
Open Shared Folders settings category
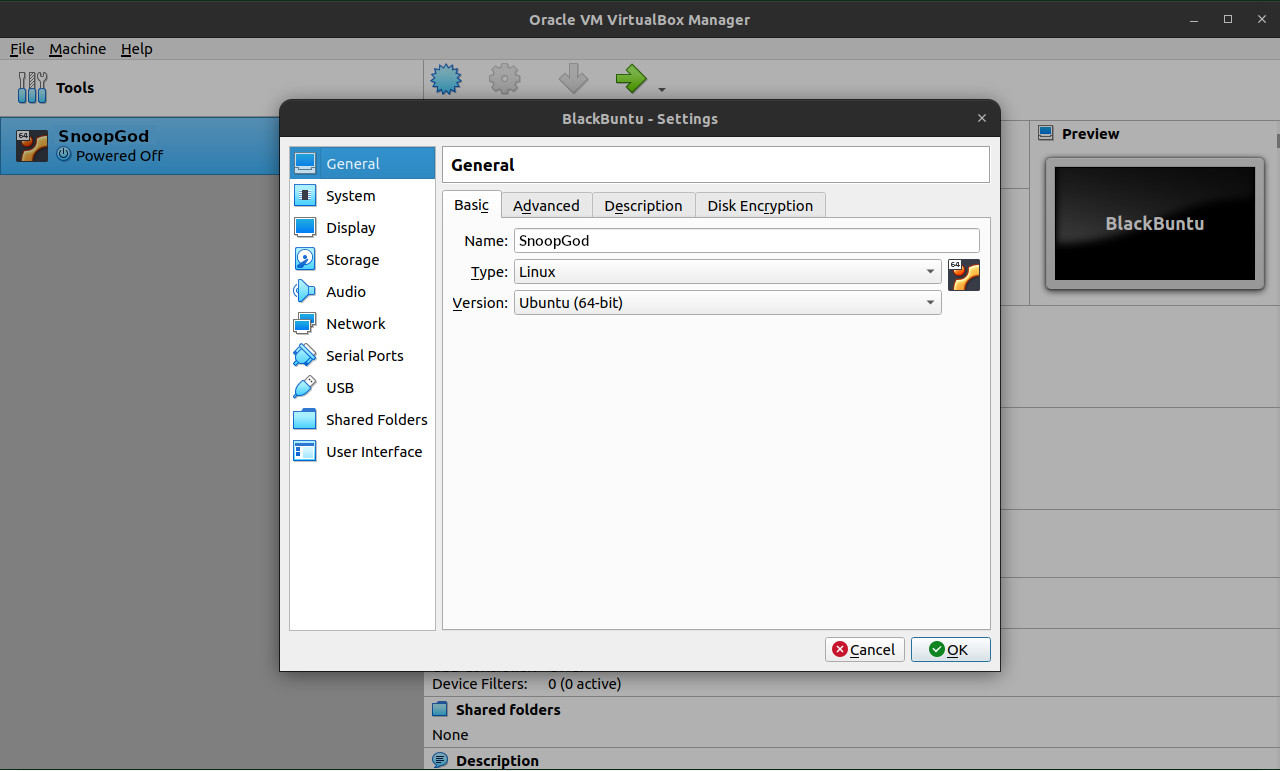[362, 420]
